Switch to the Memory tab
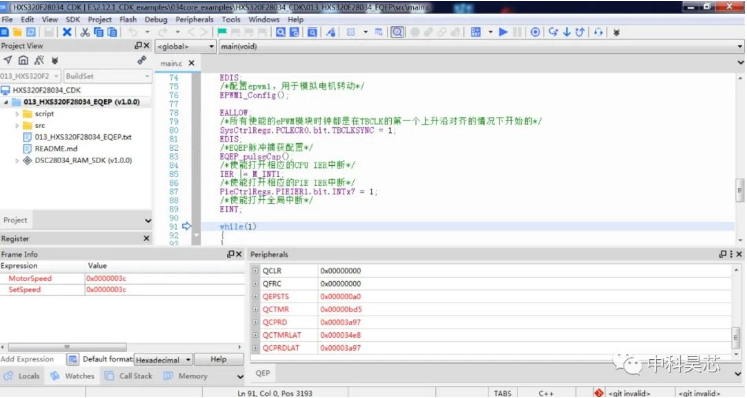This screenshot has height=398, width=747. [186, 376]
